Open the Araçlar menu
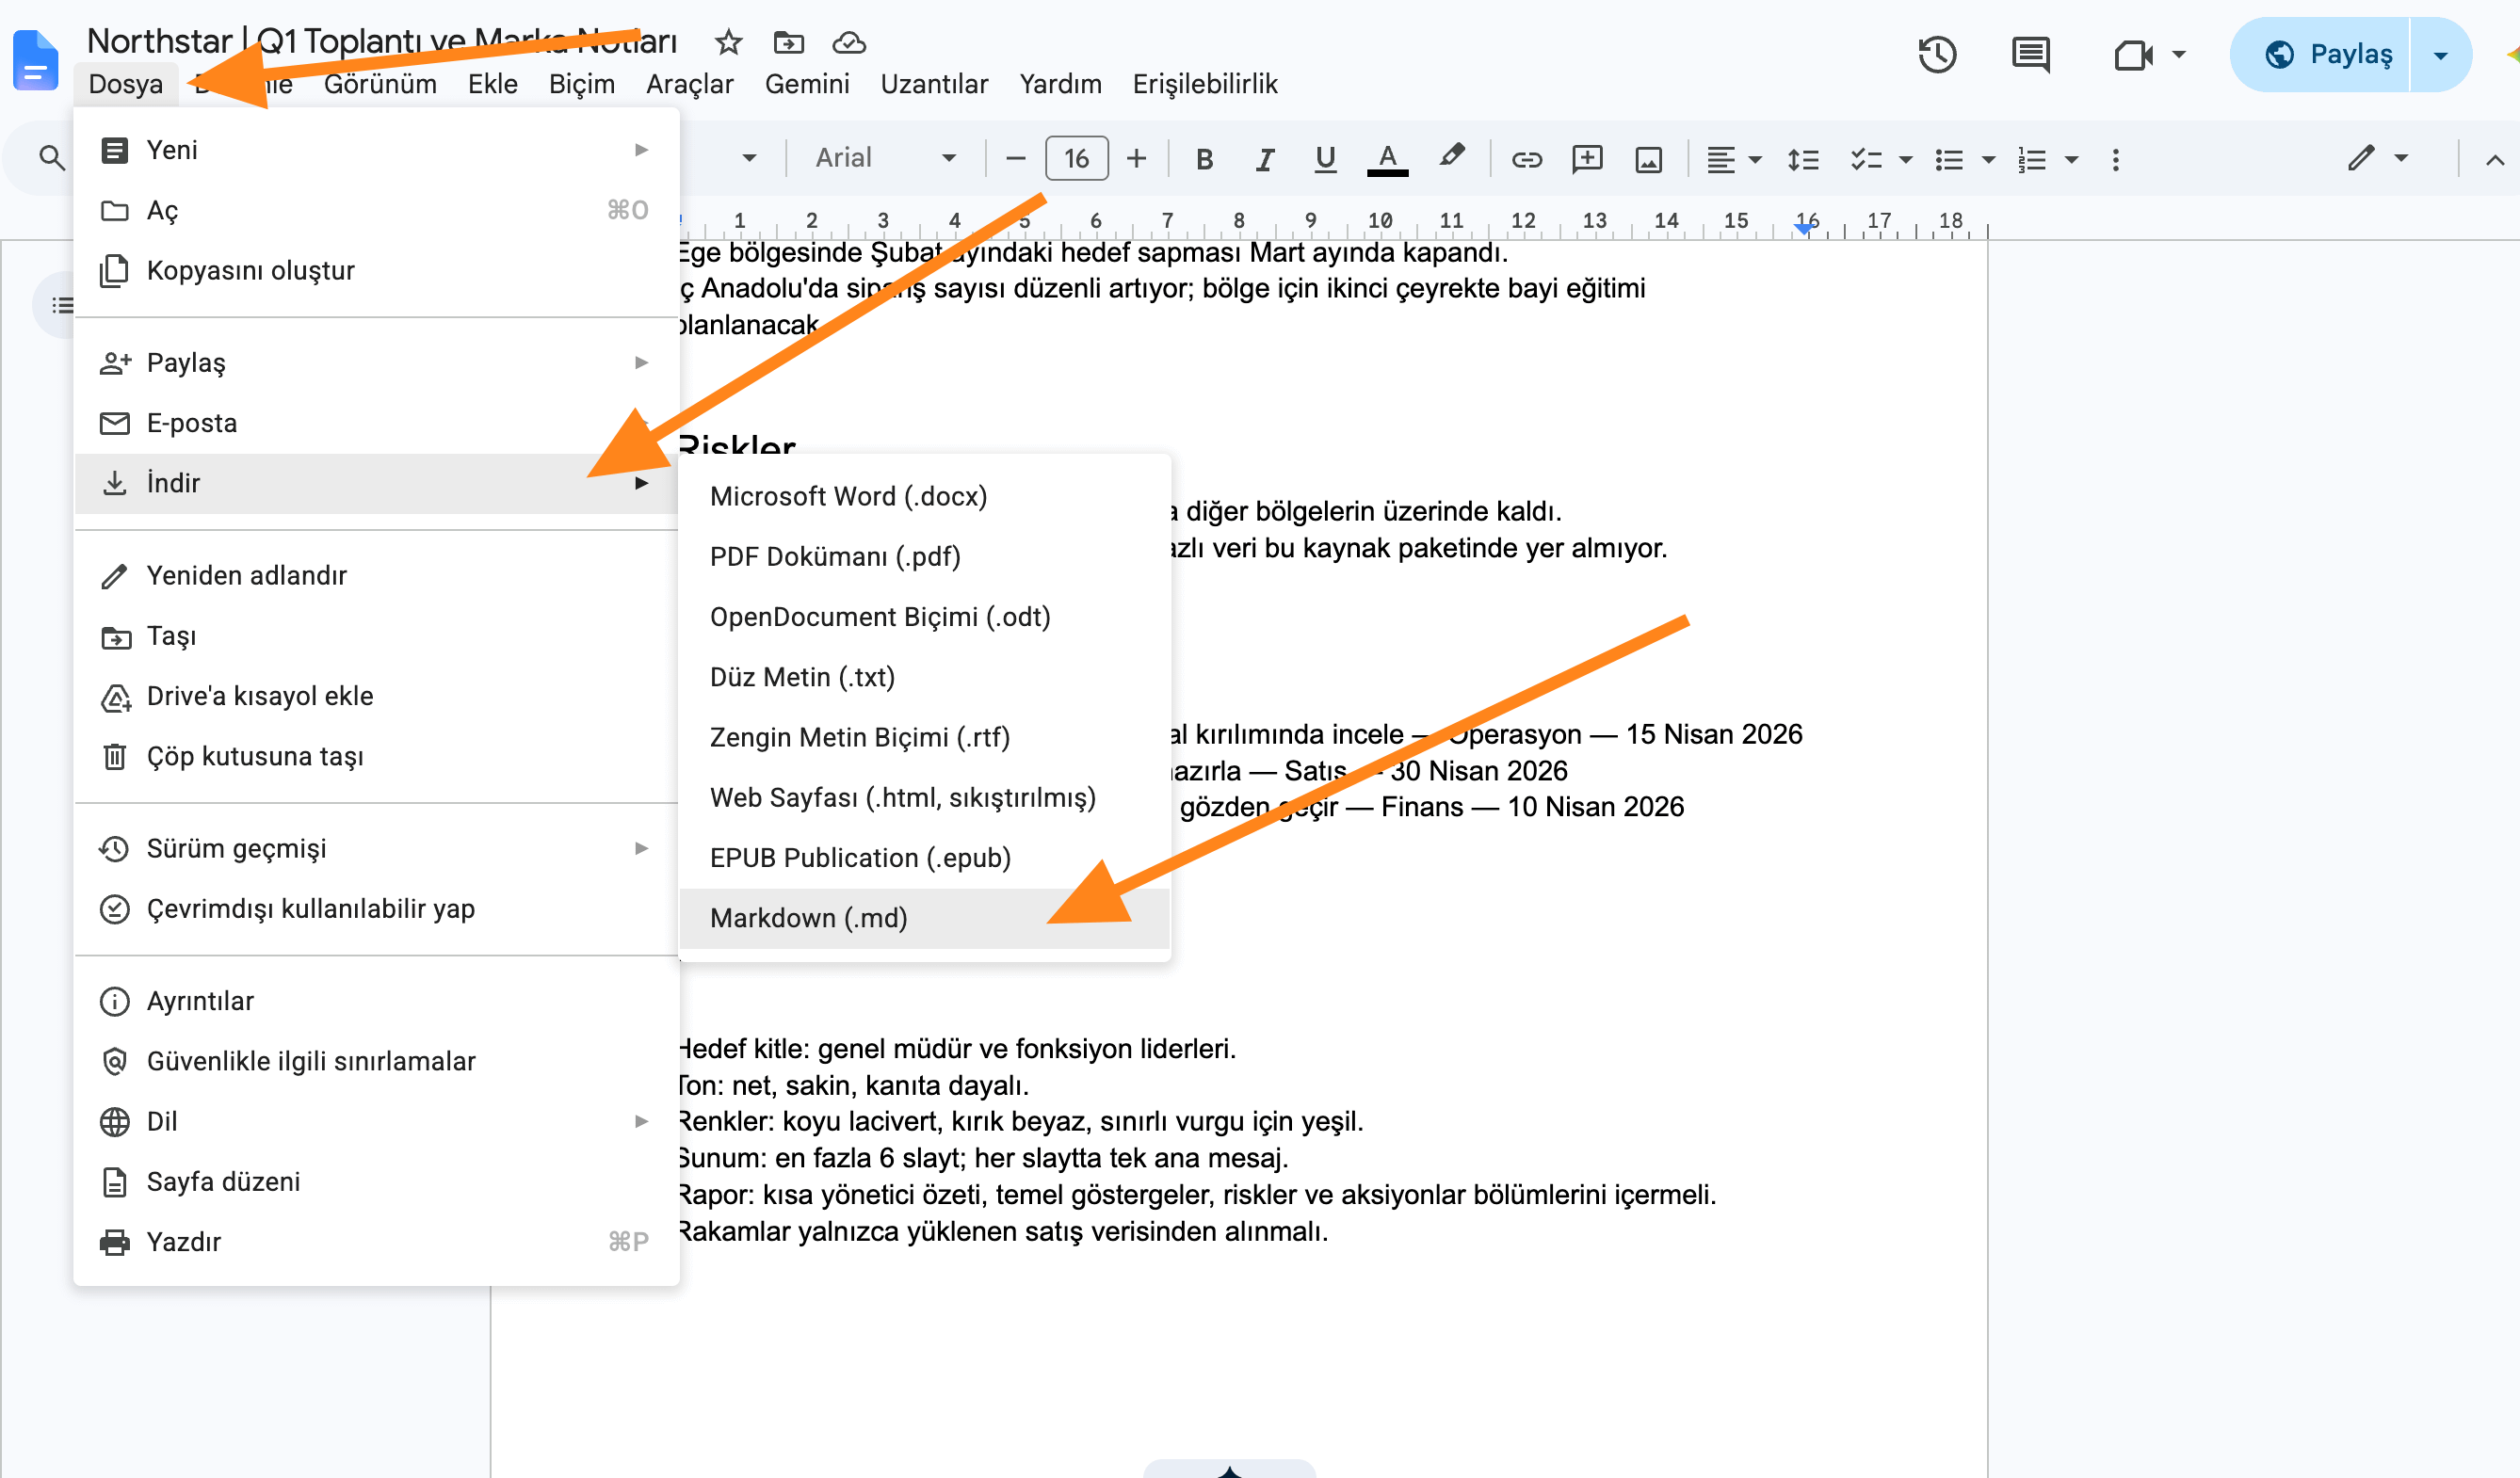The image size is (2520, 1478). 689,84
